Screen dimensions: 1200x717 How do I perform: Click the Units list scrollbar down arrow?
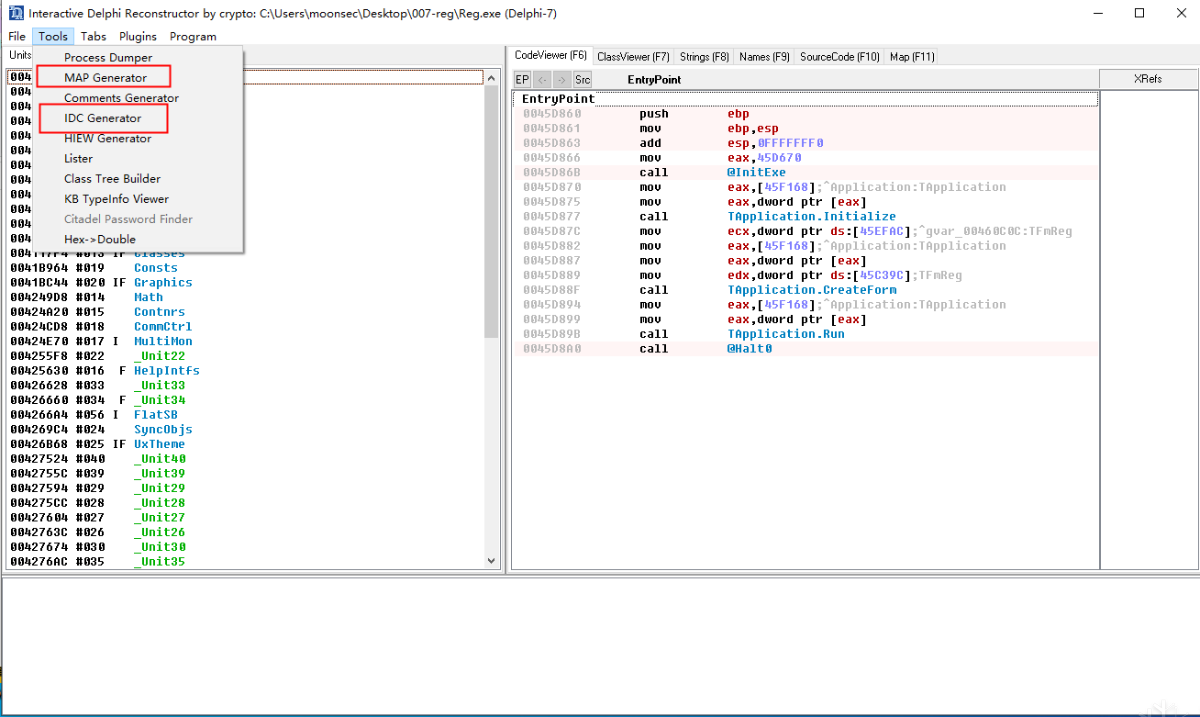(x=492, y=561)
